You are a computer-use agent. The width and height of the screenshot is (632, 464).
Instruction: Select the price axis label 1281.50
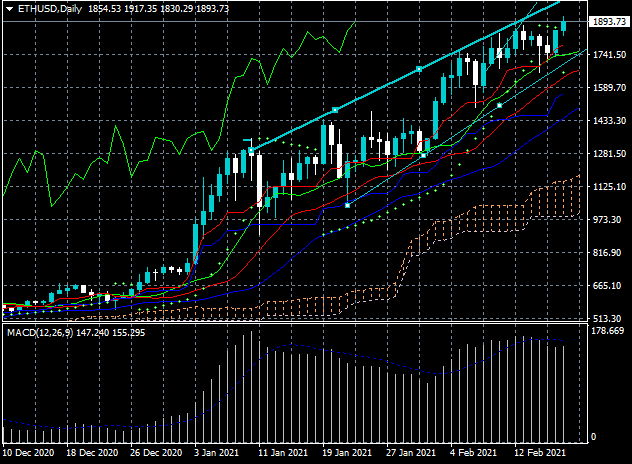click(x=609, y=154)
